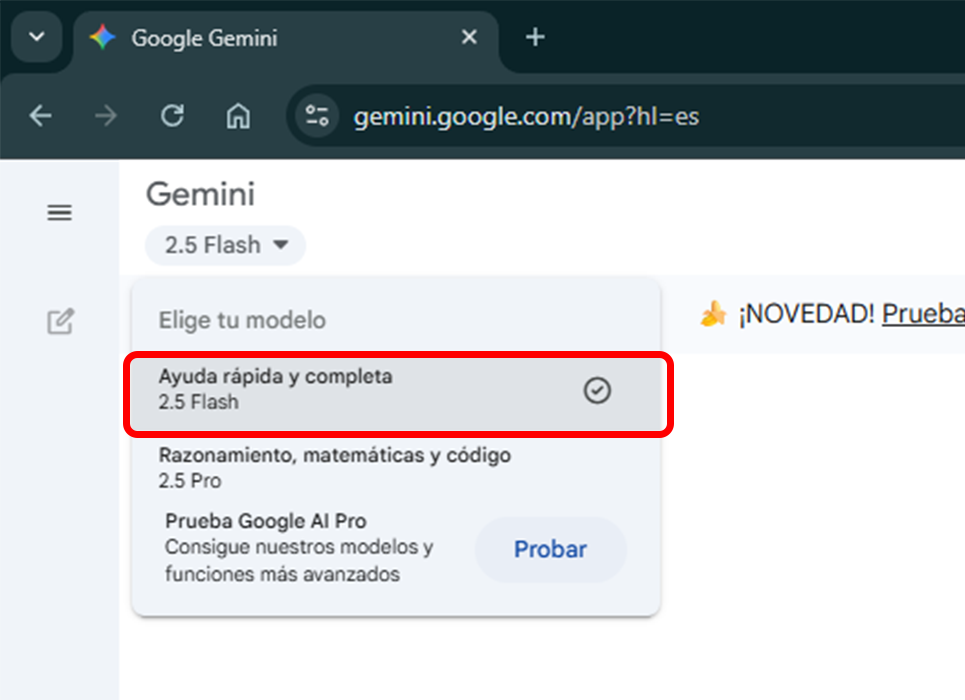Go to the browser home page
The height and width of the screenshot is (700, 965).
(x=238, y=115)
